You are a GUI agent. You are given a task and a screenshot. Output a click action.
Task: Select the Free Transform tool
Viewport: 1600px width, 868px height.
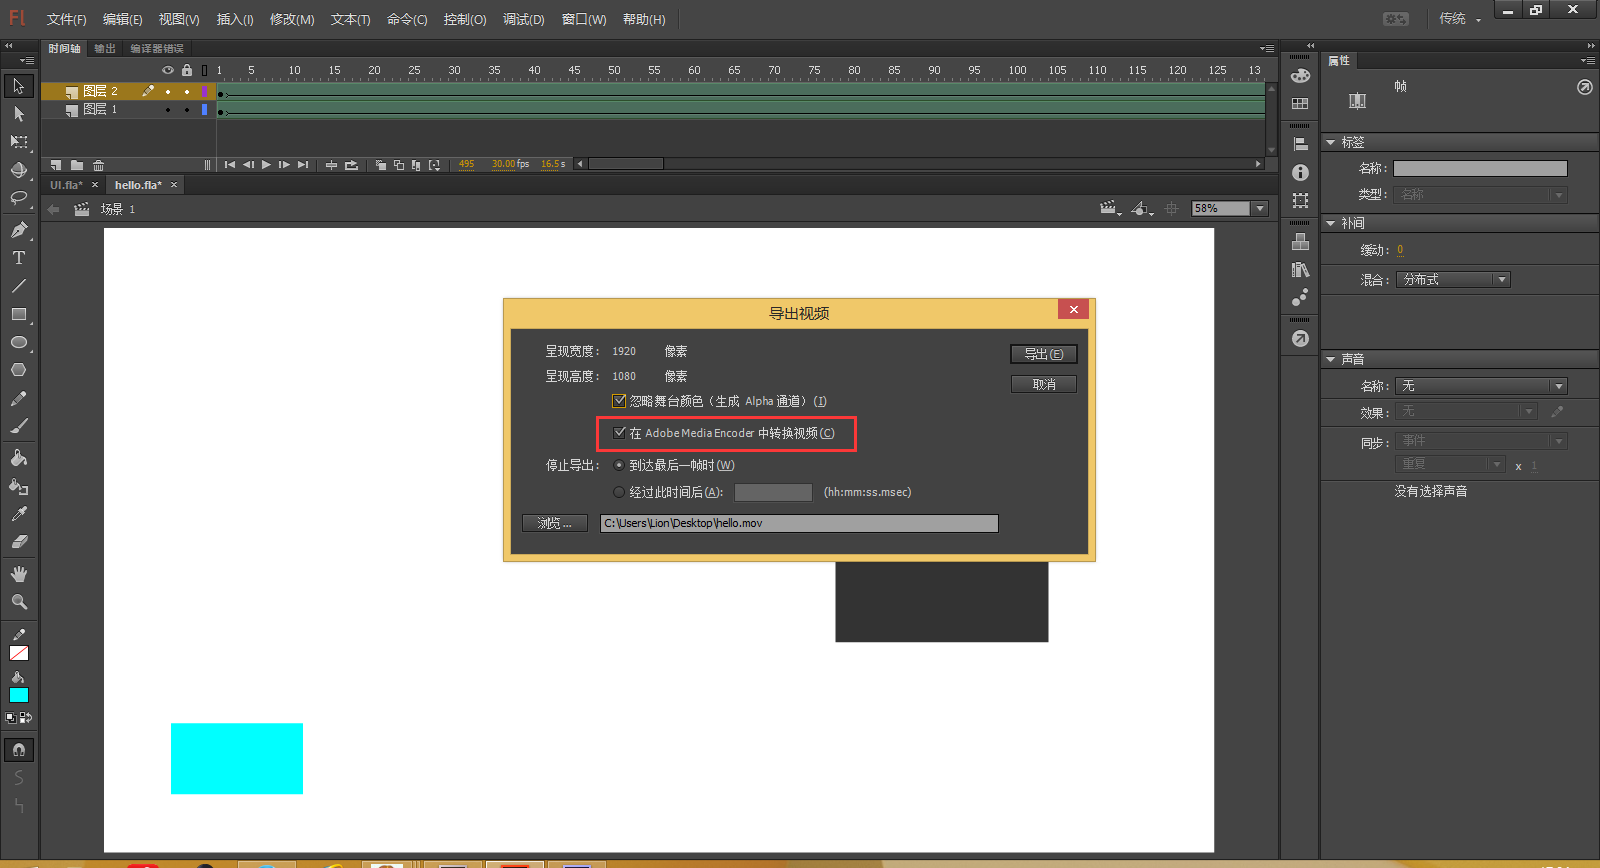19,142
